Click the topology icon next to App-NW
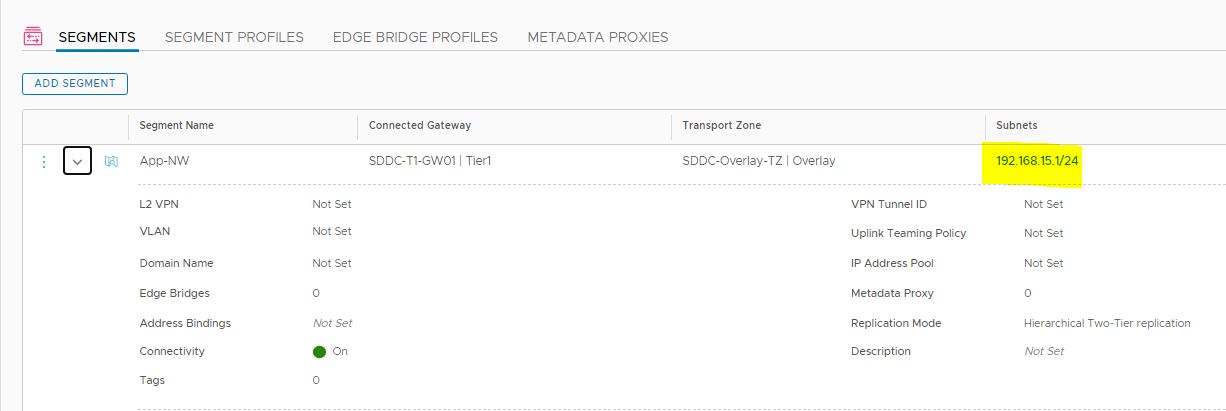The height and width of the screenshot is (411, 1226). 112,161
